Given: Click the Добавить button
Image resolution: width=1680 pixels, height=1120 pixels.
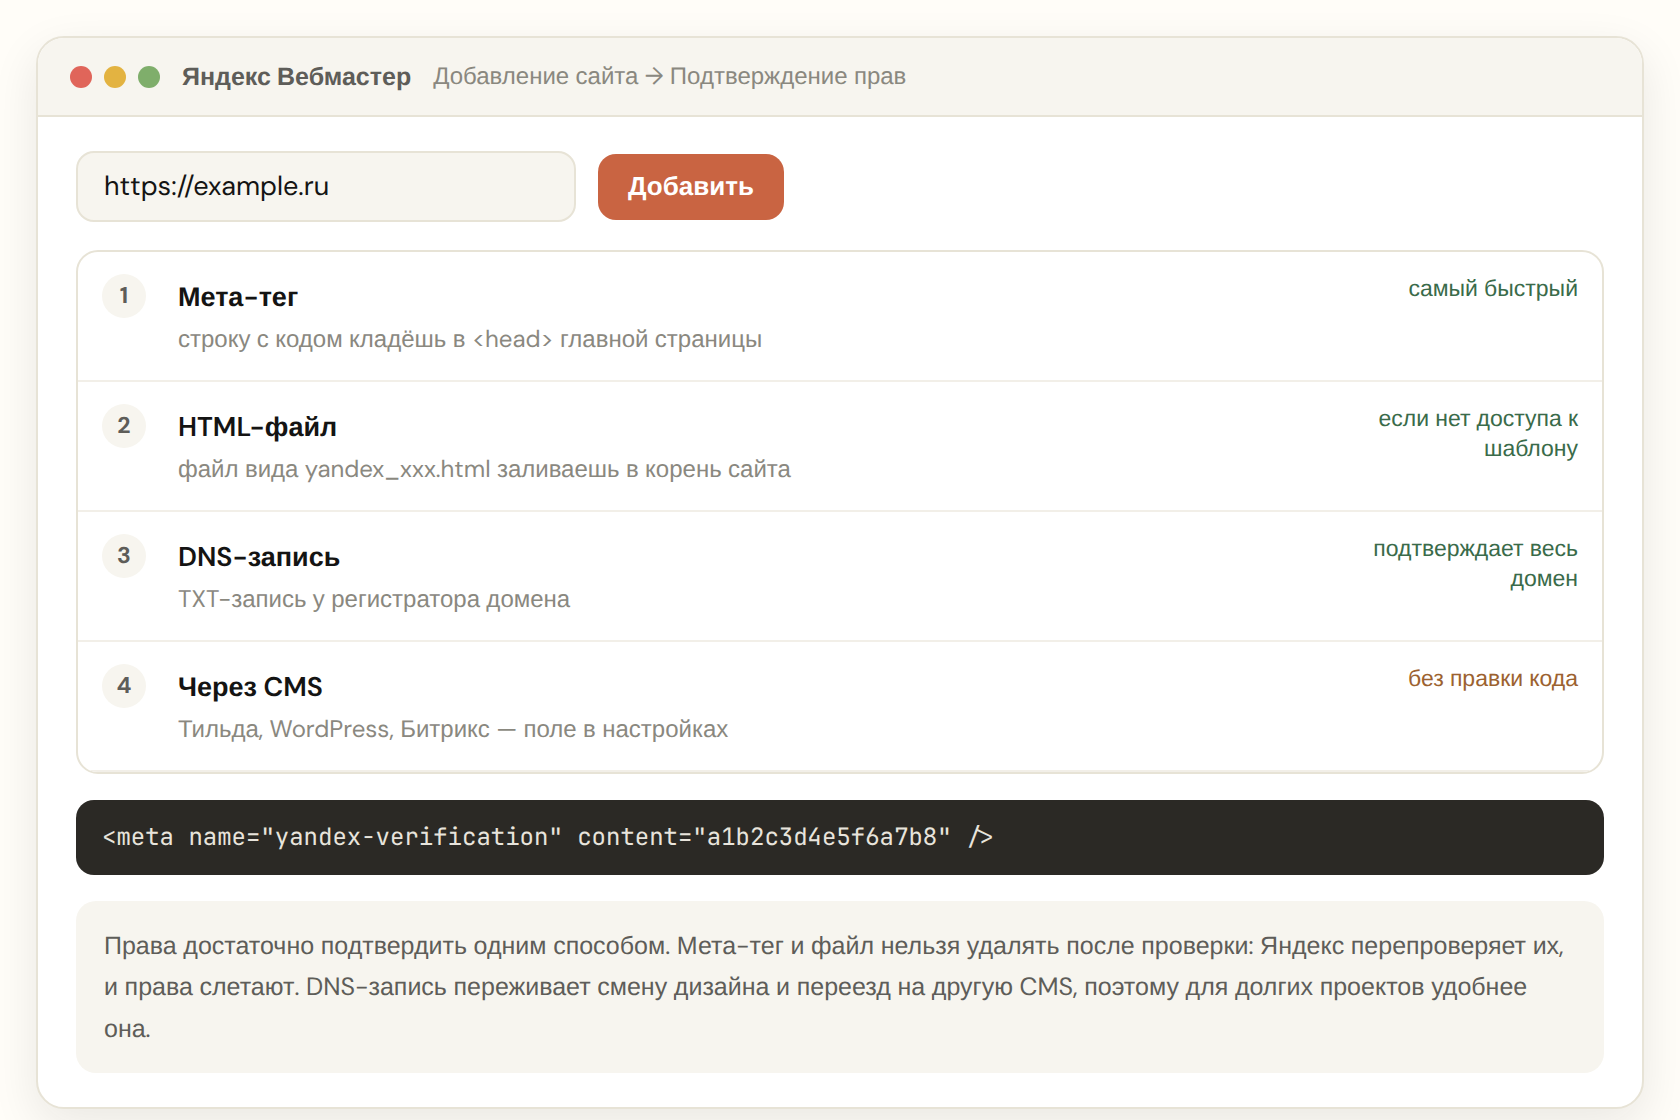Looking at the screenshot, I should tap(690, 187).
